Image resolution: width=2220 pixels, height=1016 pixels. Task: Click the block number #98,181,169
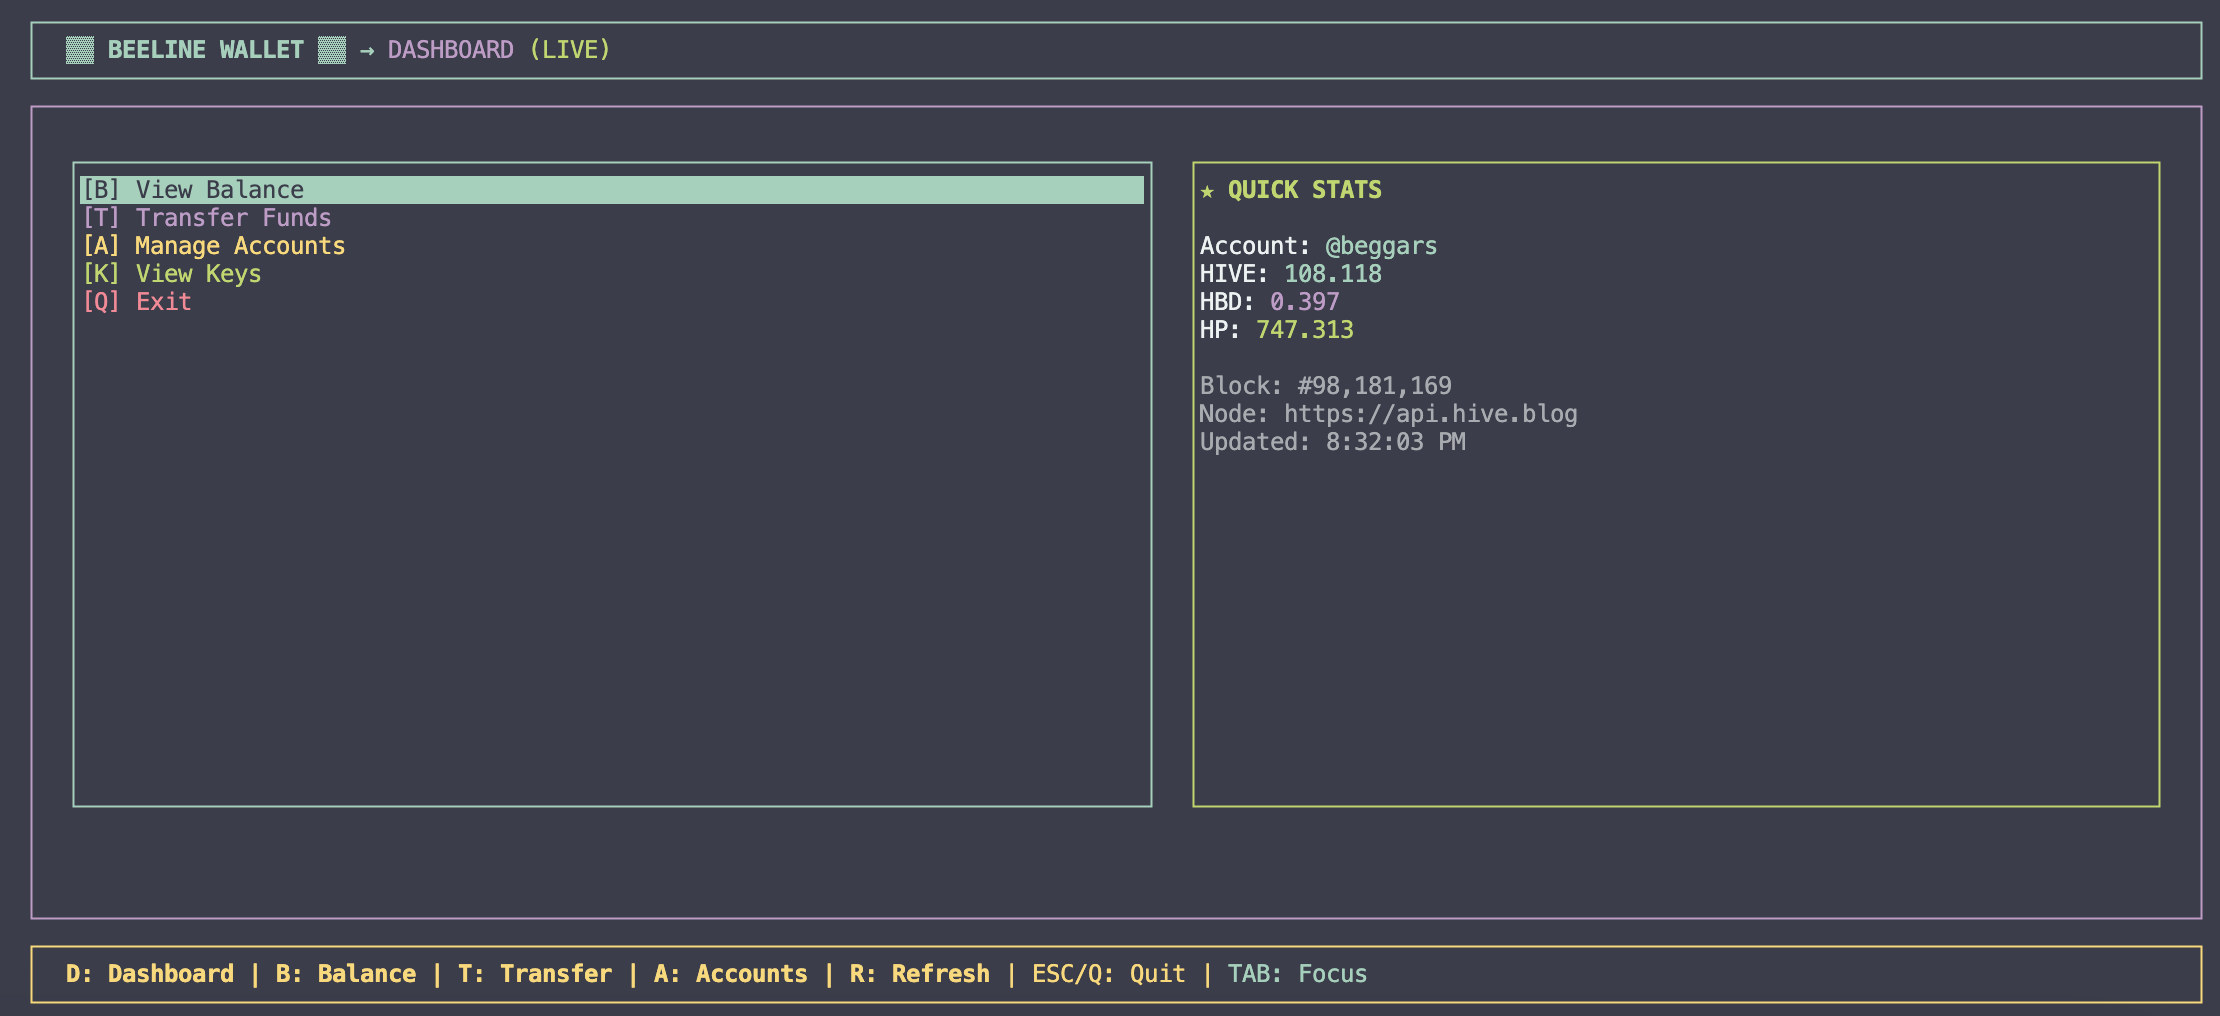pyautogui.click(x=1375, y=386)
